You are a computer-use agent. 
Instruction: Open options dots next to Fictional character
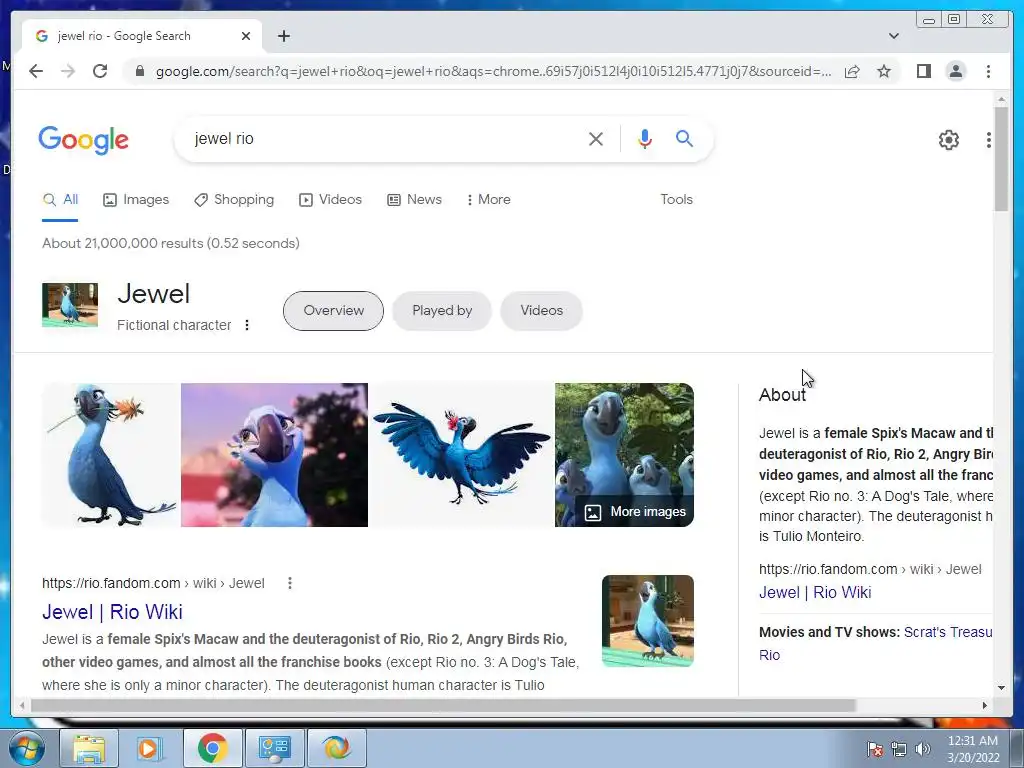coord(247,325)
